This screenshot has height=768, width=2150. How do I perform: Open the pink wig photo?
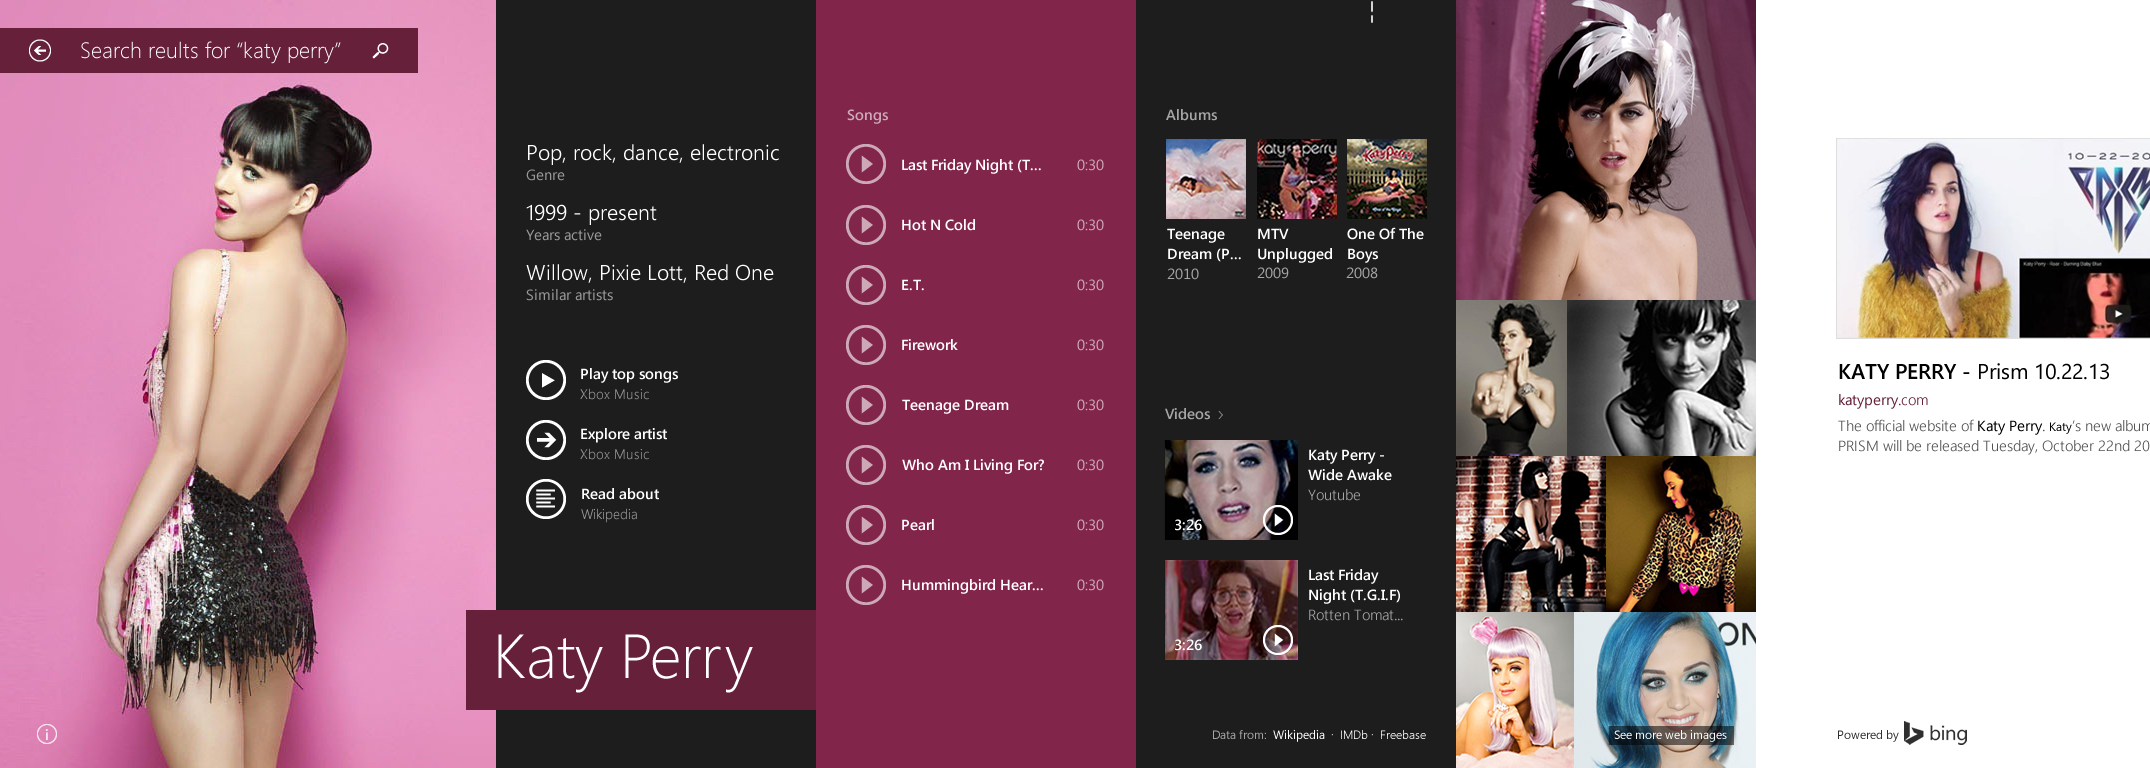click(x=1514, y=690)
